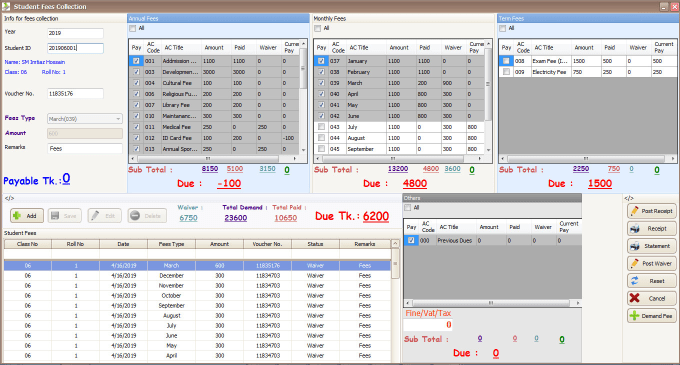Click the Post Waiver button
This screenshot has width=680, height=365.
click(651, 264)
